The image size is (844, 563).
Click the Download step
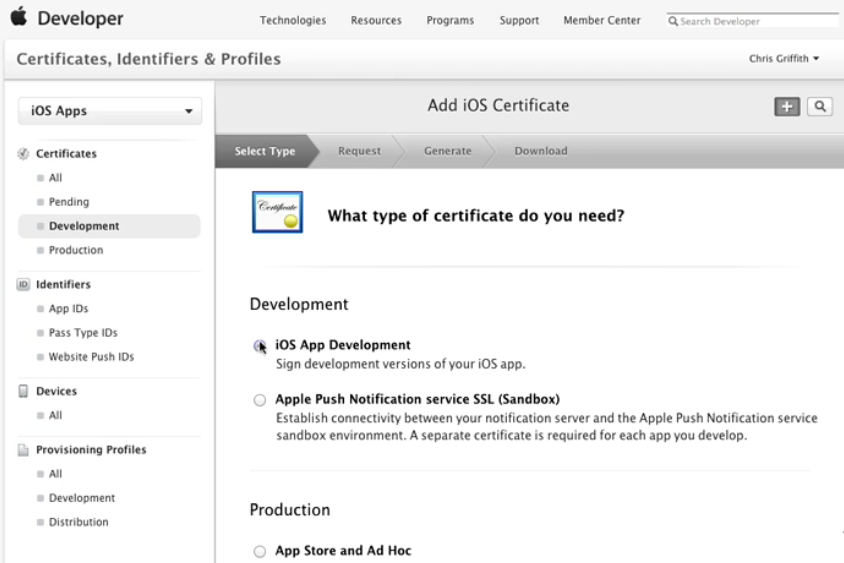pos(540,151)
